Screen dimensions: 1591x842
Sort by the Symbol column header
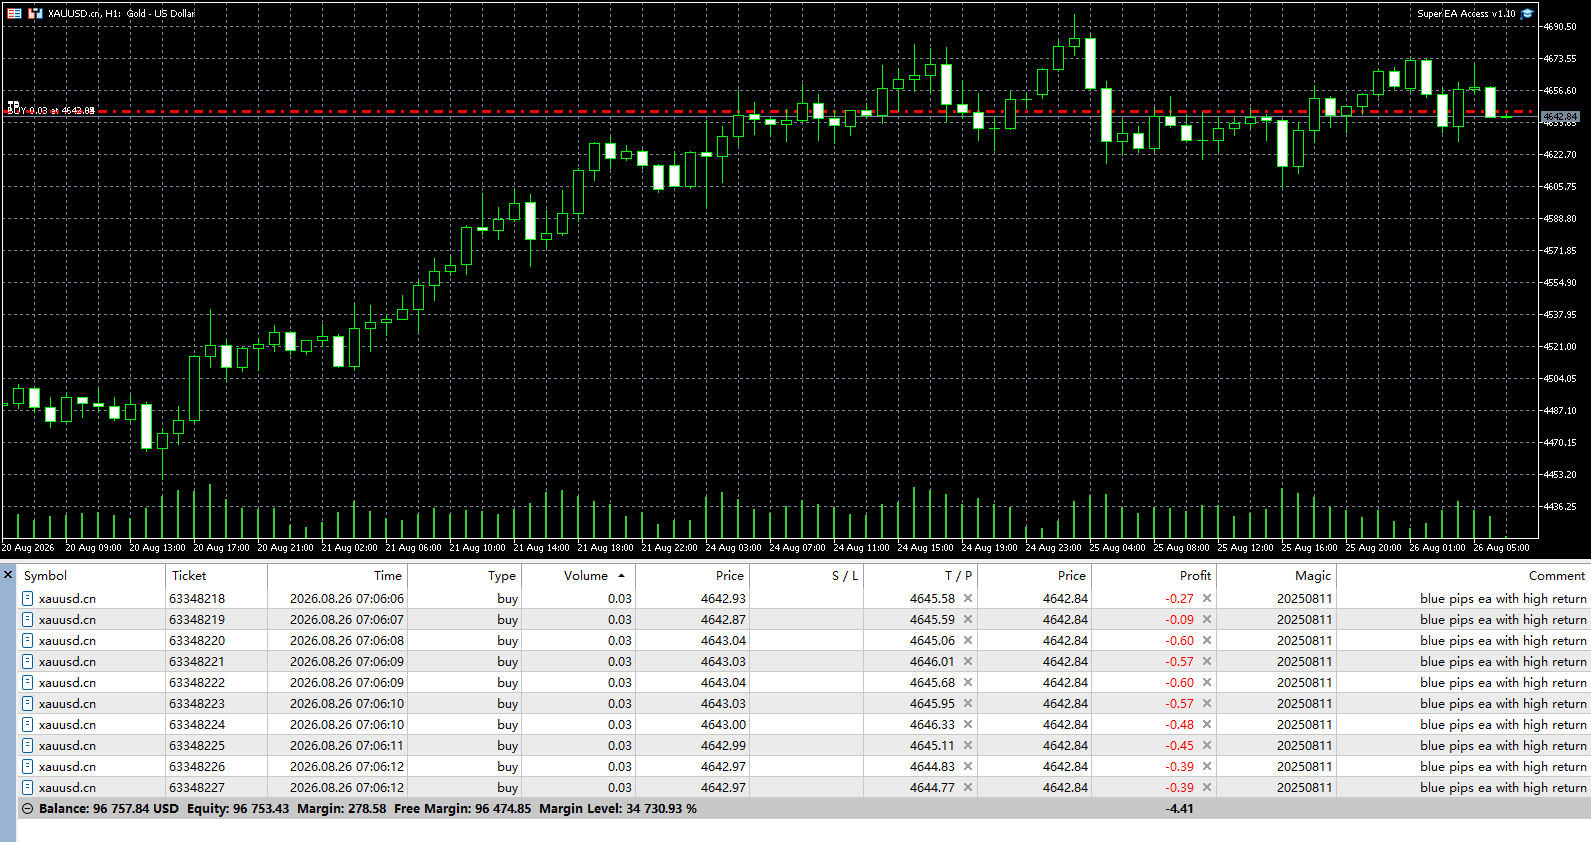pyautogui.click(x=45, y=576)
